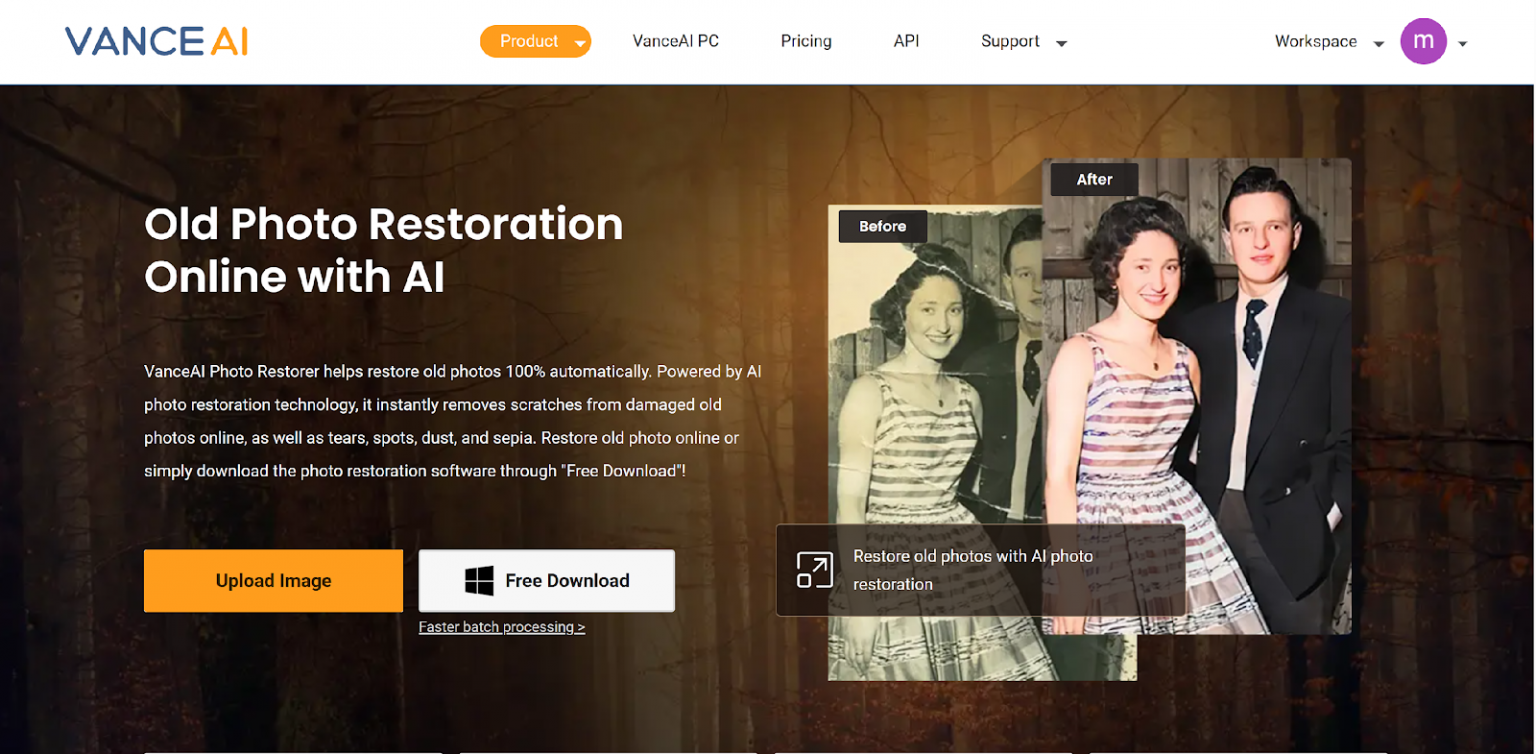Image resolution: width=1536 pixels, height=754 pixels.
Task: Open the Workspace dropdown
Action: 1327,41
